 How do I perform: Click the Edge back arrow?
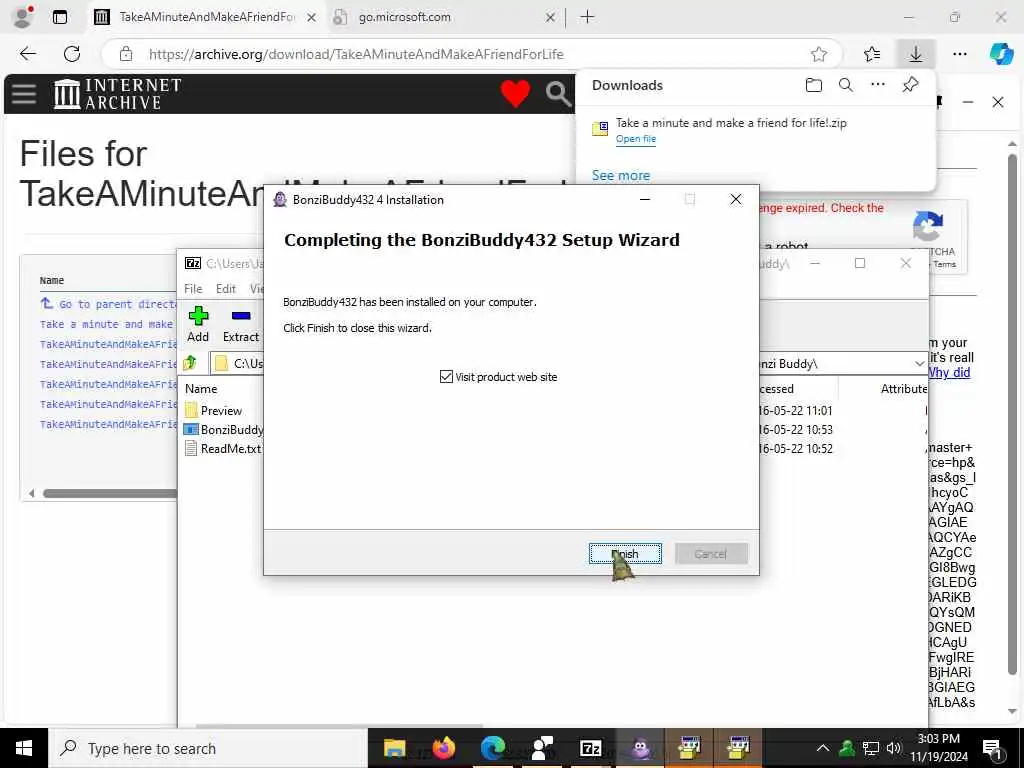tap(28, 54)
